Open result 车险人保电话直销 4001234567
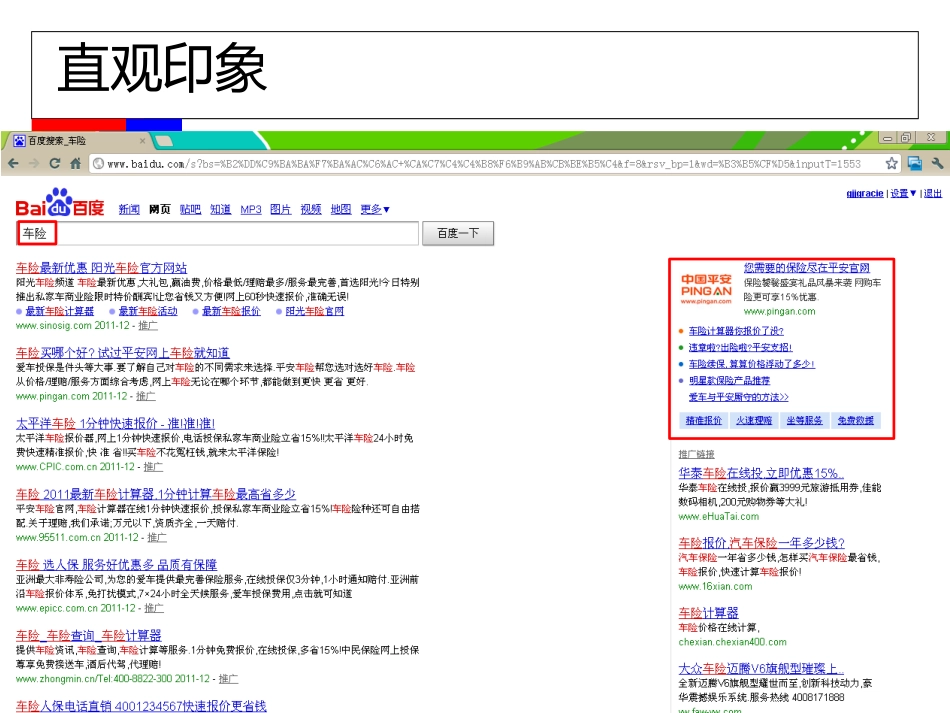Viewport: 950px width, 713px height. pyautogui.click(x=141, y=706)
